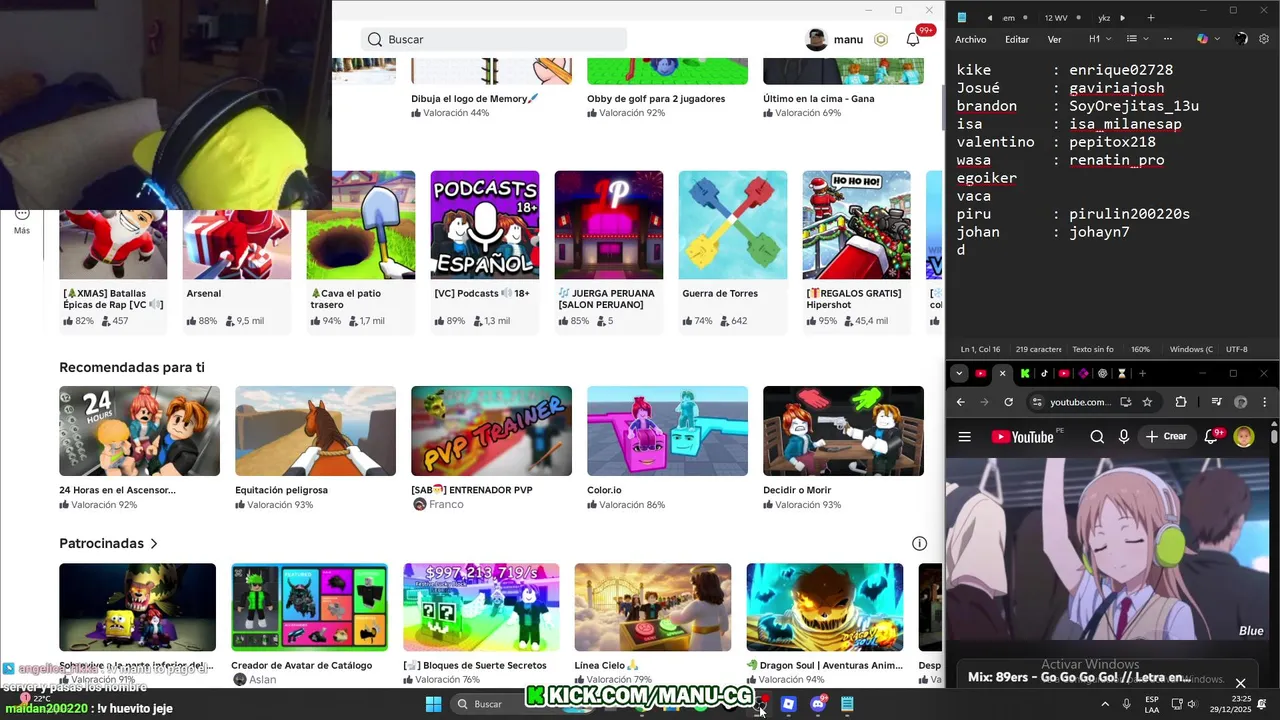Switch to Kick tab in Chrome
Screen dimensions: 1280x720
pos(1025,373)
